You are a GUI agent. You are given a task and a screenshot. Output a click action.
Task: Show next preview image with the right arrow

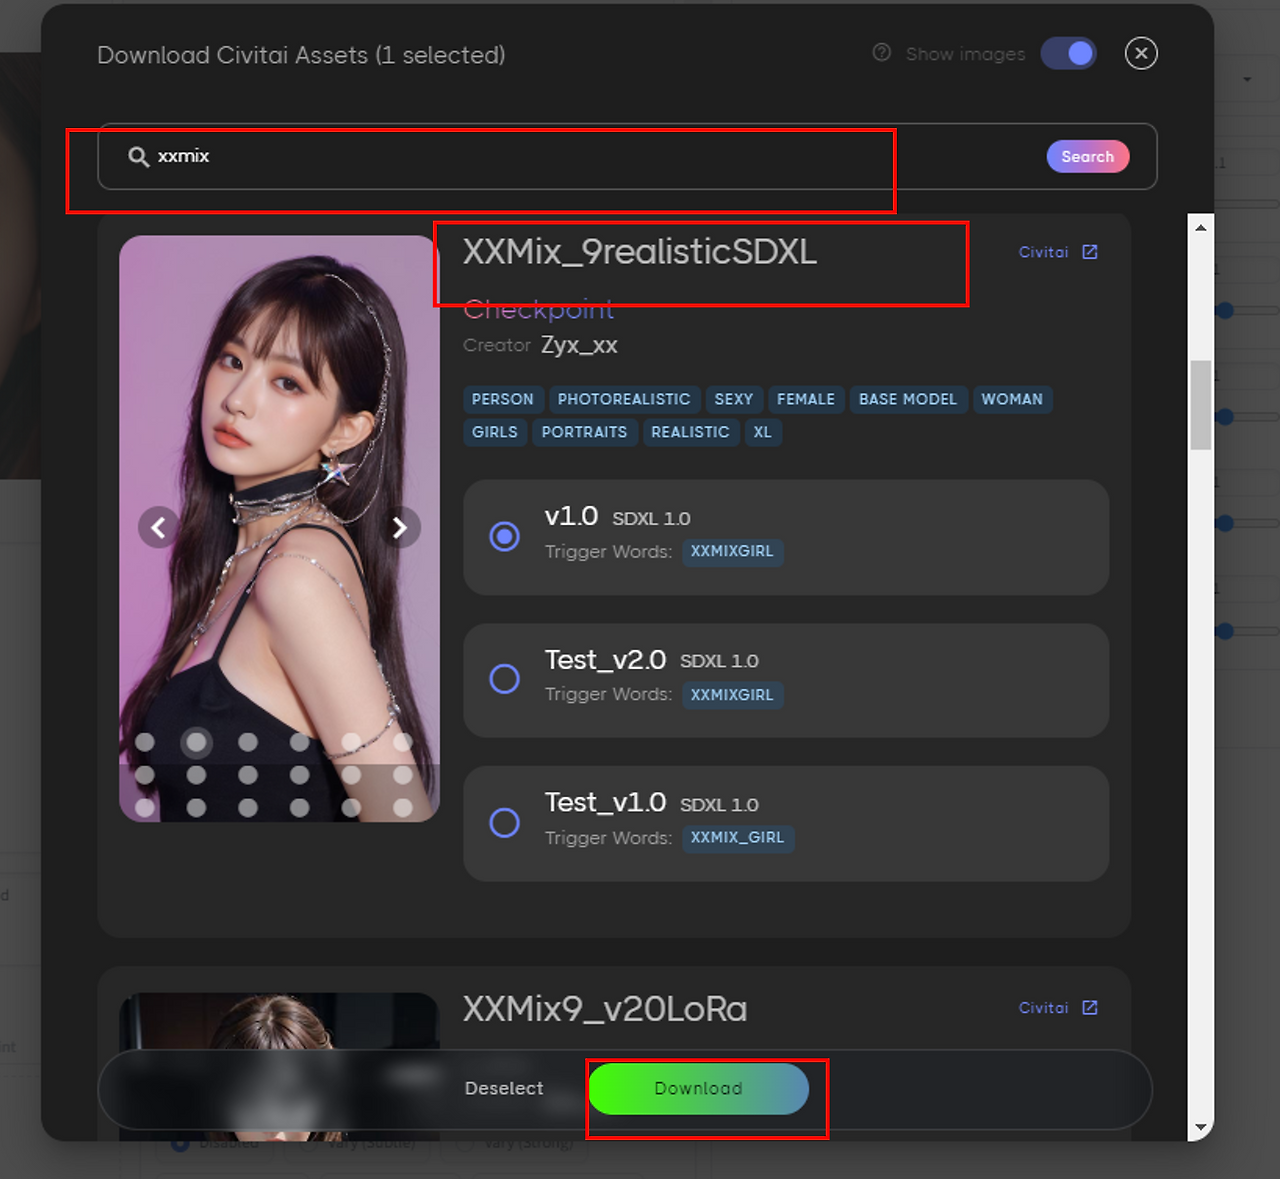tap(401, 527)
